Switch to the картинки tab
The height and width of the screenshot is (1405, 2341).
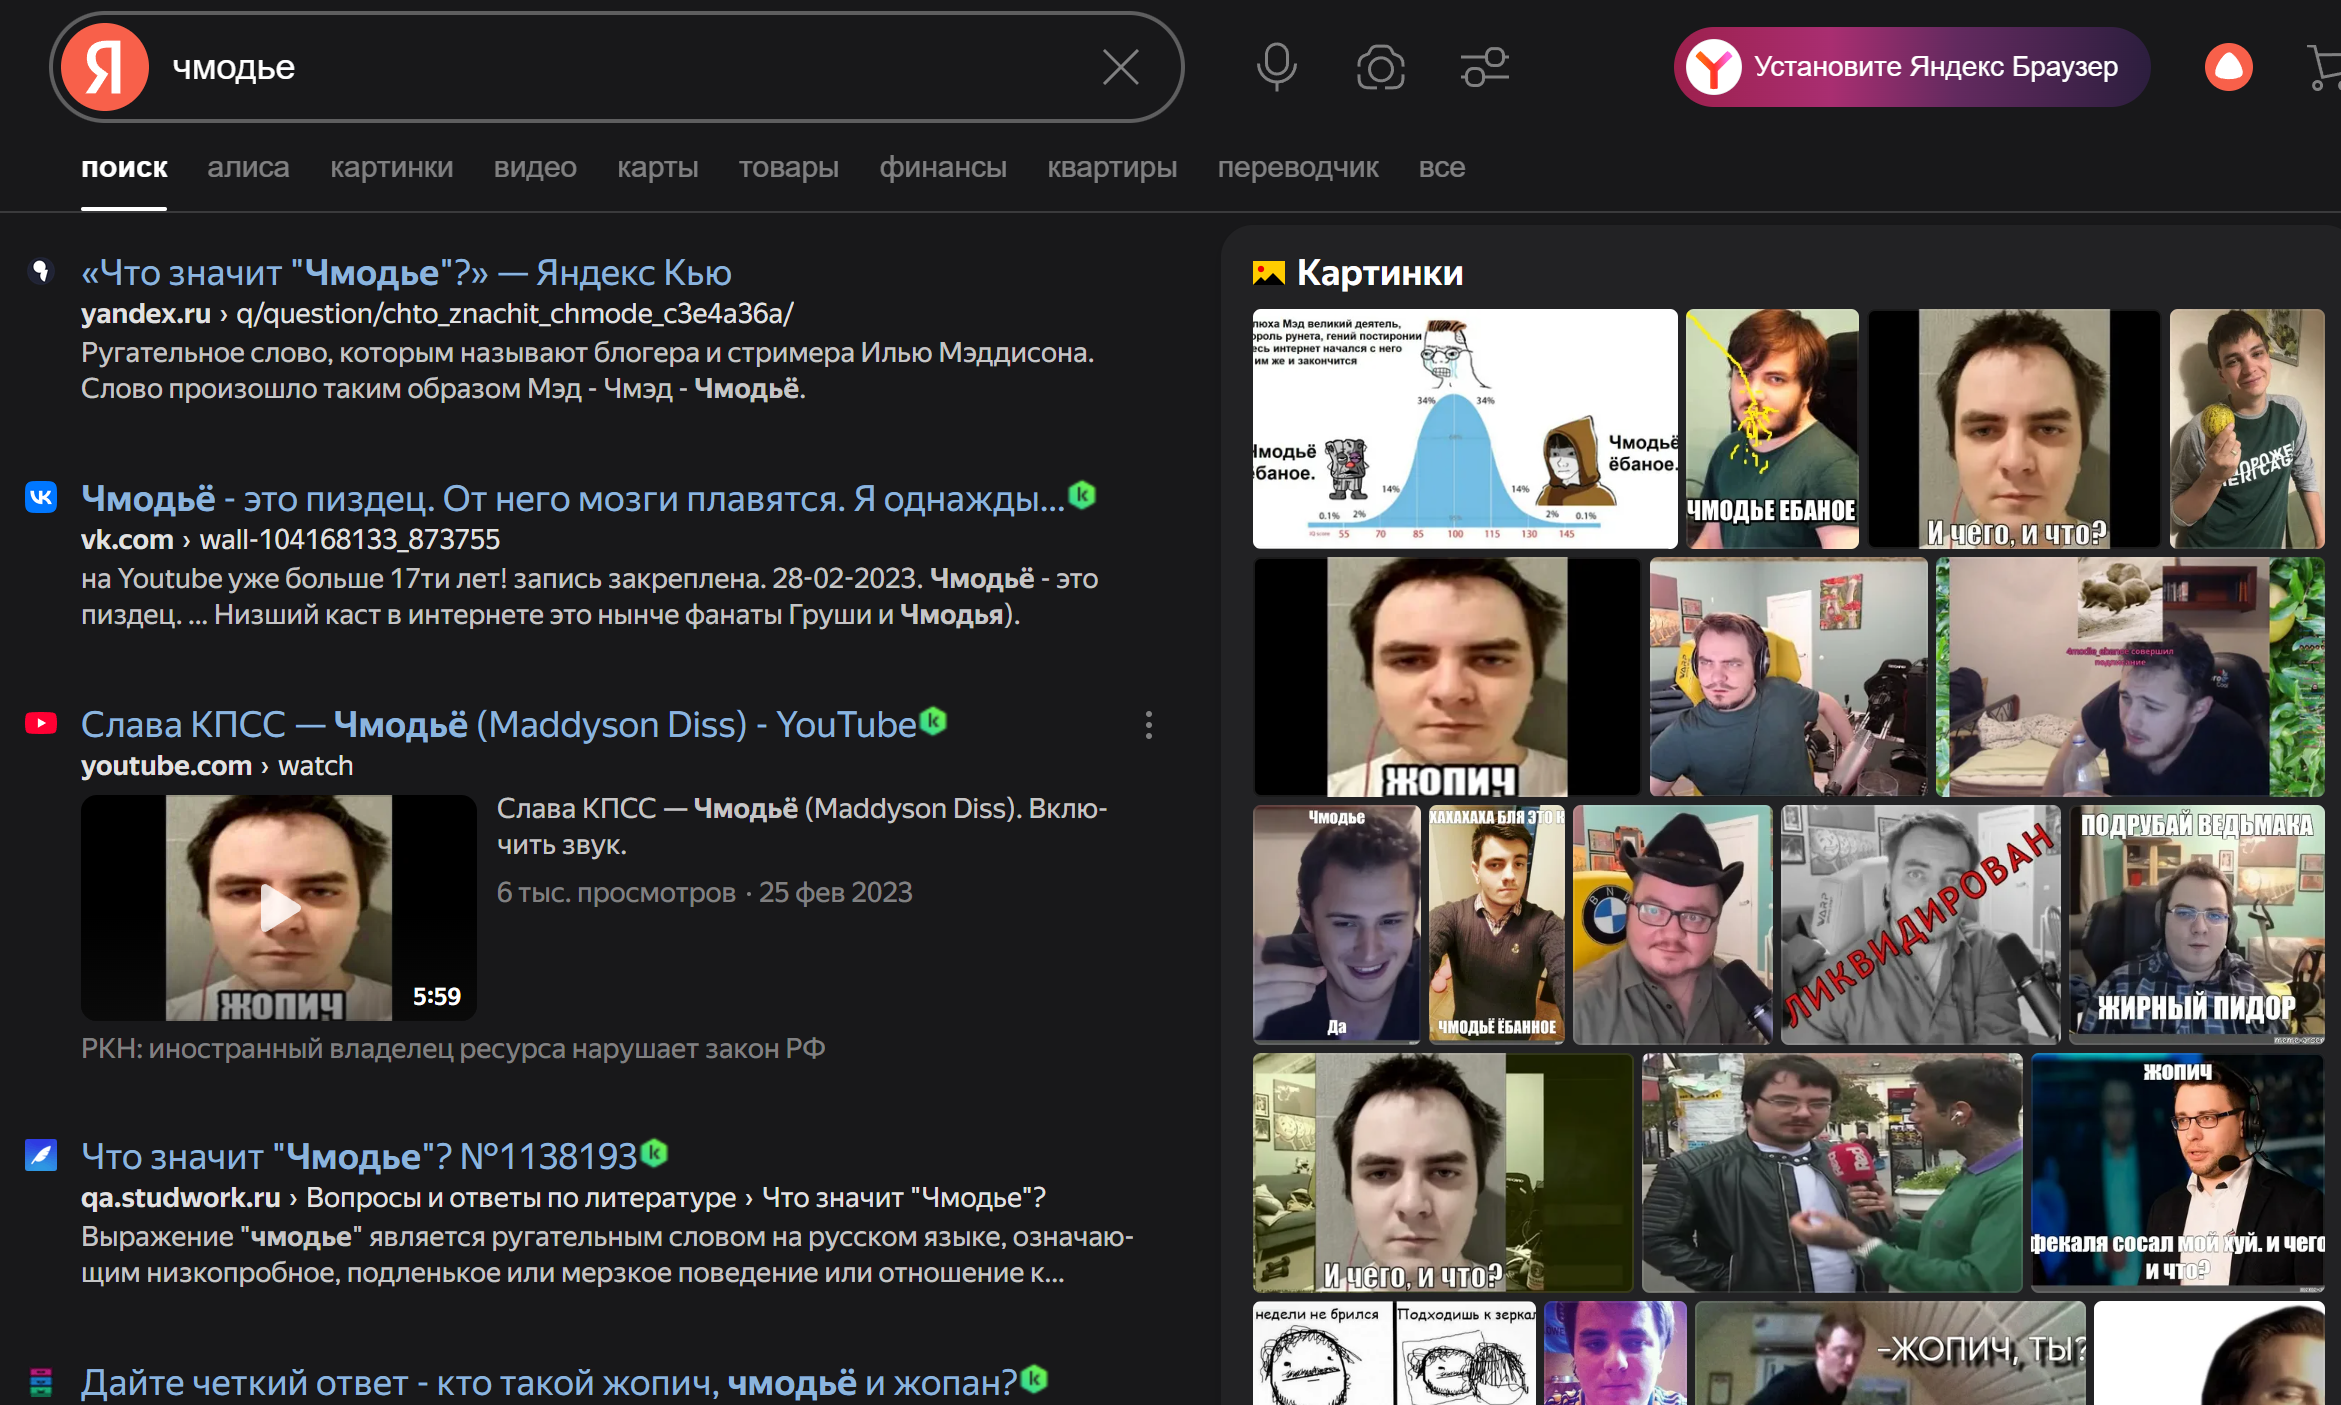click(x=391, y=167)
